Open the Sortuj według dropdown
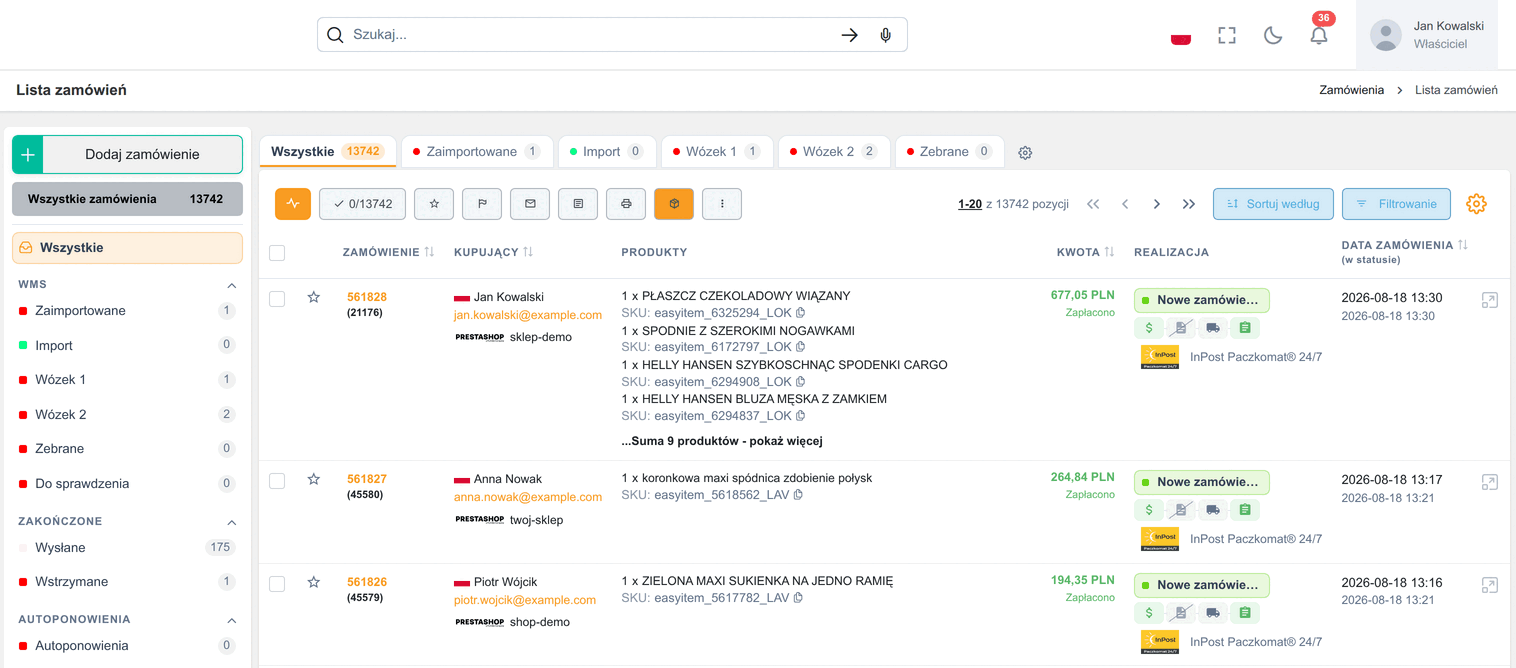The image size is (1516, 668). pyautogui.click(x=1273, y=204)
